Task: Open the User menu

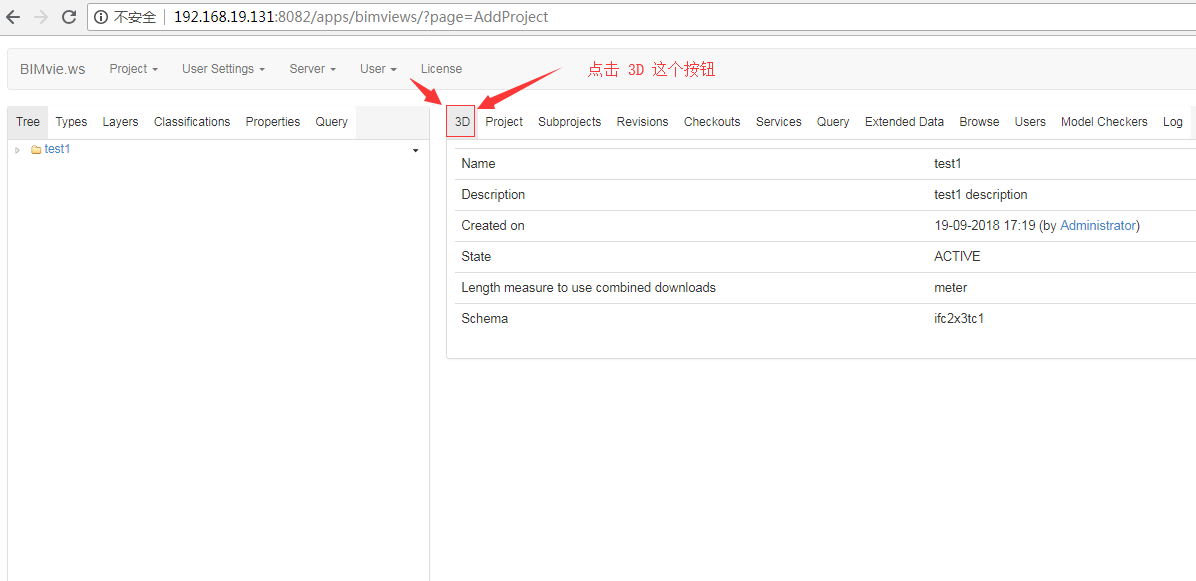Action: coord(378,68)
